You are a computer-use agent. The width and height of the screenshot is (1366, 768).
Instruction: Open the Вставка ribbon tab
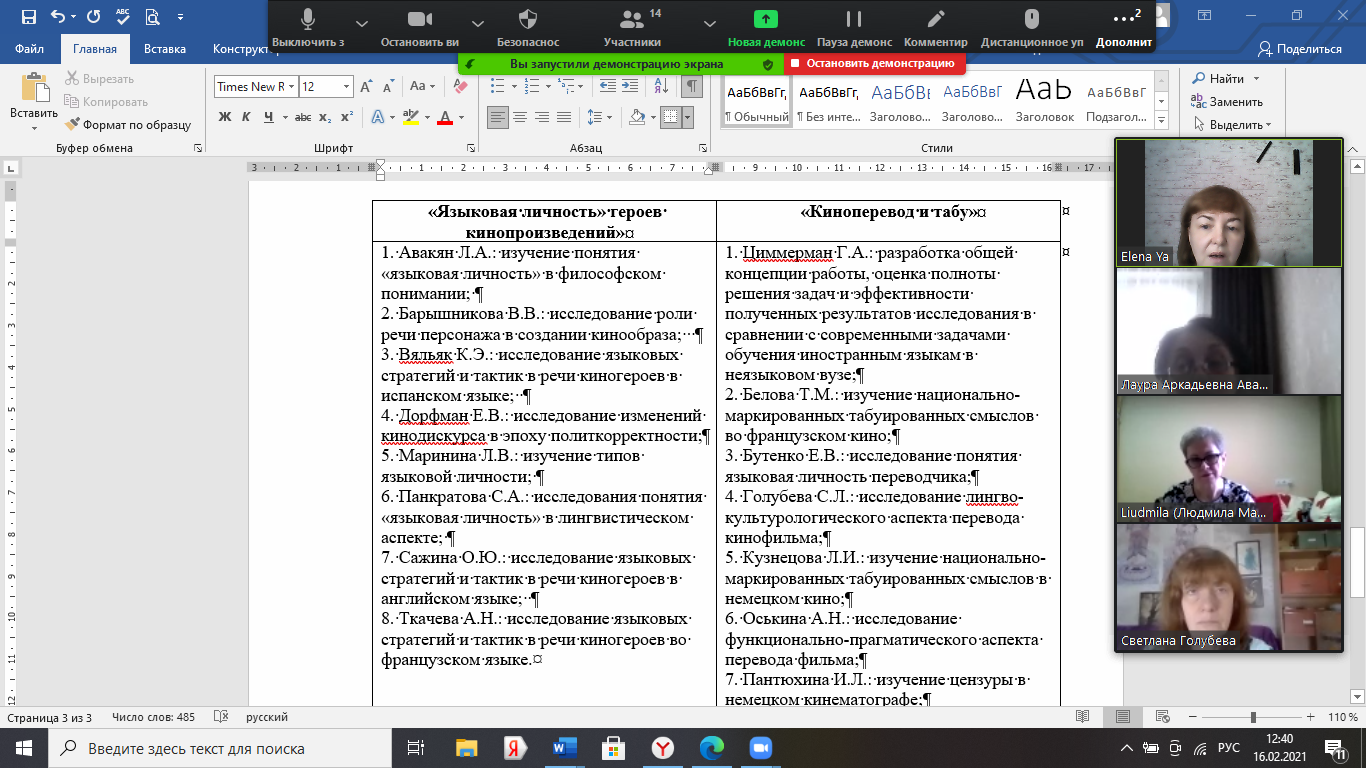click(x=164, y=49)
